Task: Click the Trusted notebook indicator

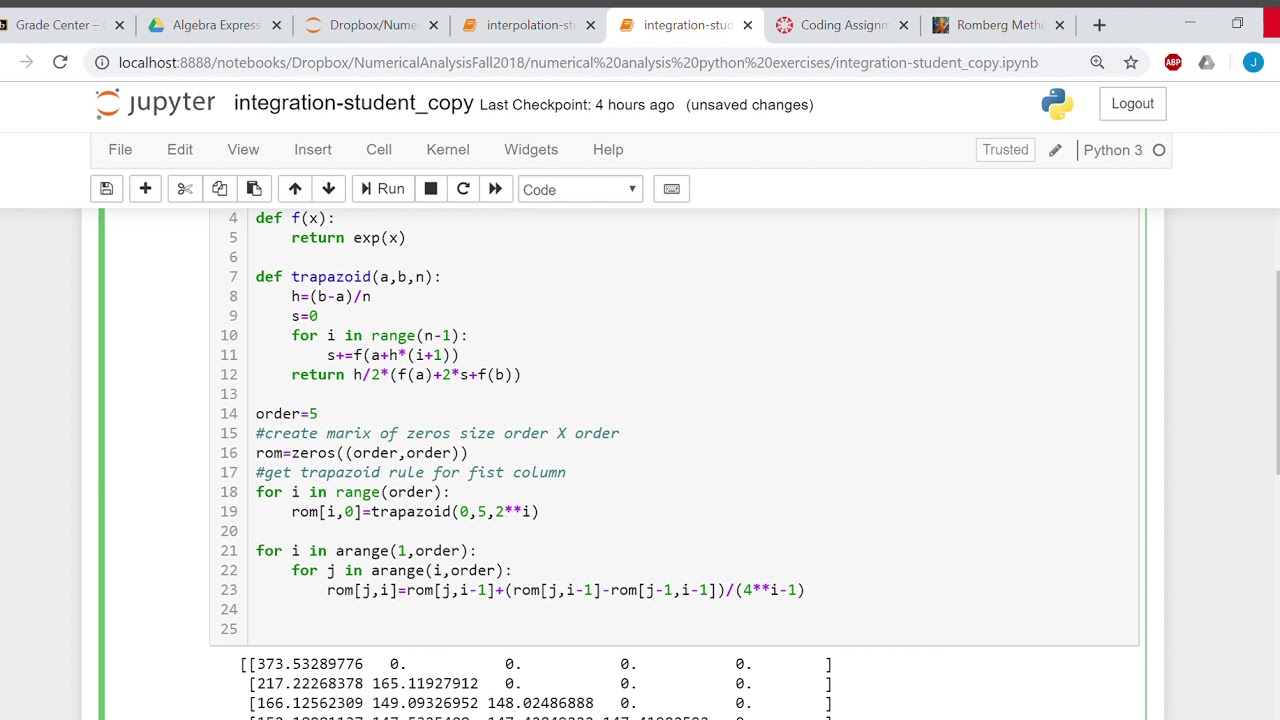Action: point(1005,149)
